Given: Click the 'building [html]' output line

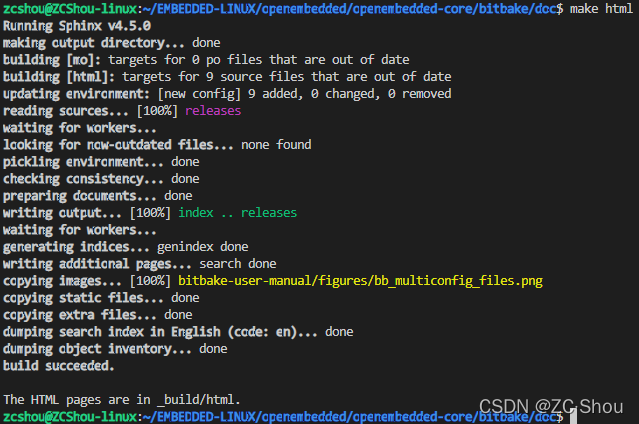Looking at the screenshot, I should [x=227, y=77].
